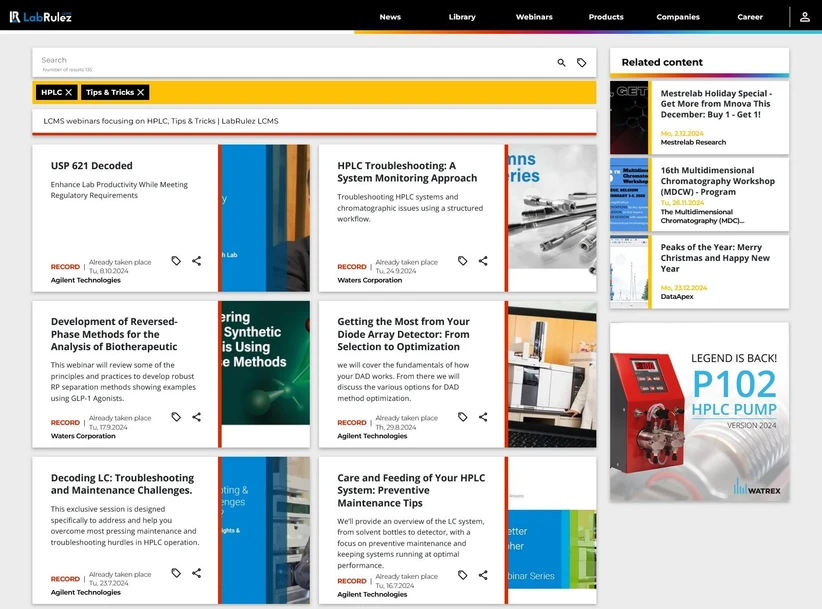Open Mestrelab Holiday Special related article
Viewport: 822px width, 609px height.
[x=715, y=104]
